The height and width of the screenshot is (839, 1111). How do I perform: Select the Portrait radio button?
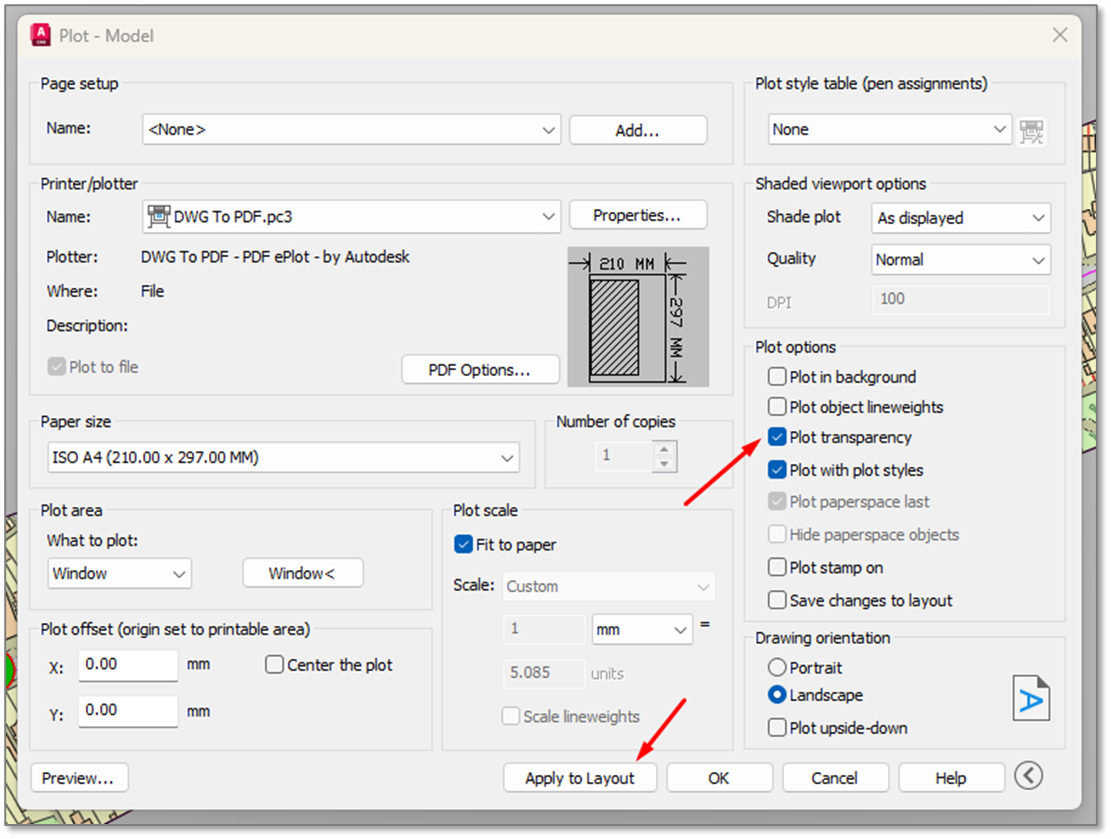[777, 667]
